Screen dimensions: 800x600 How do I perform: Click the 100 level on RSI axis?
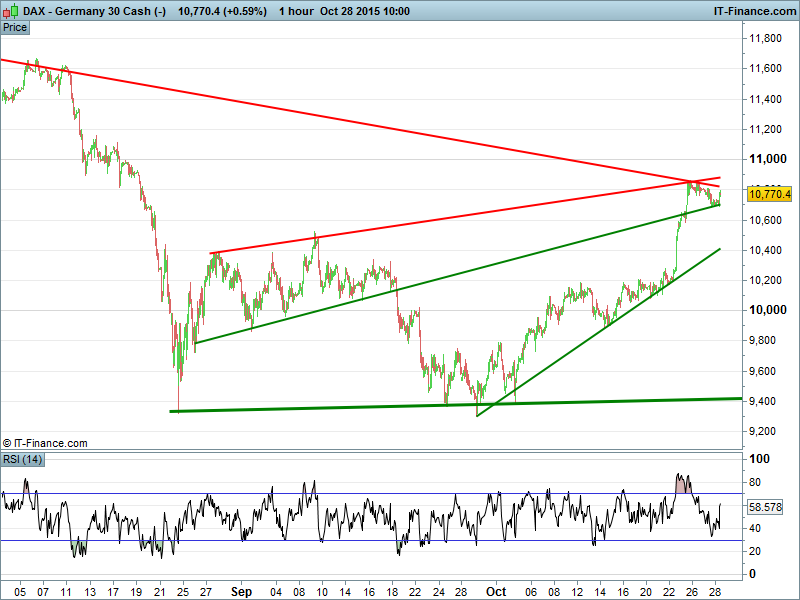coord(759,459)
